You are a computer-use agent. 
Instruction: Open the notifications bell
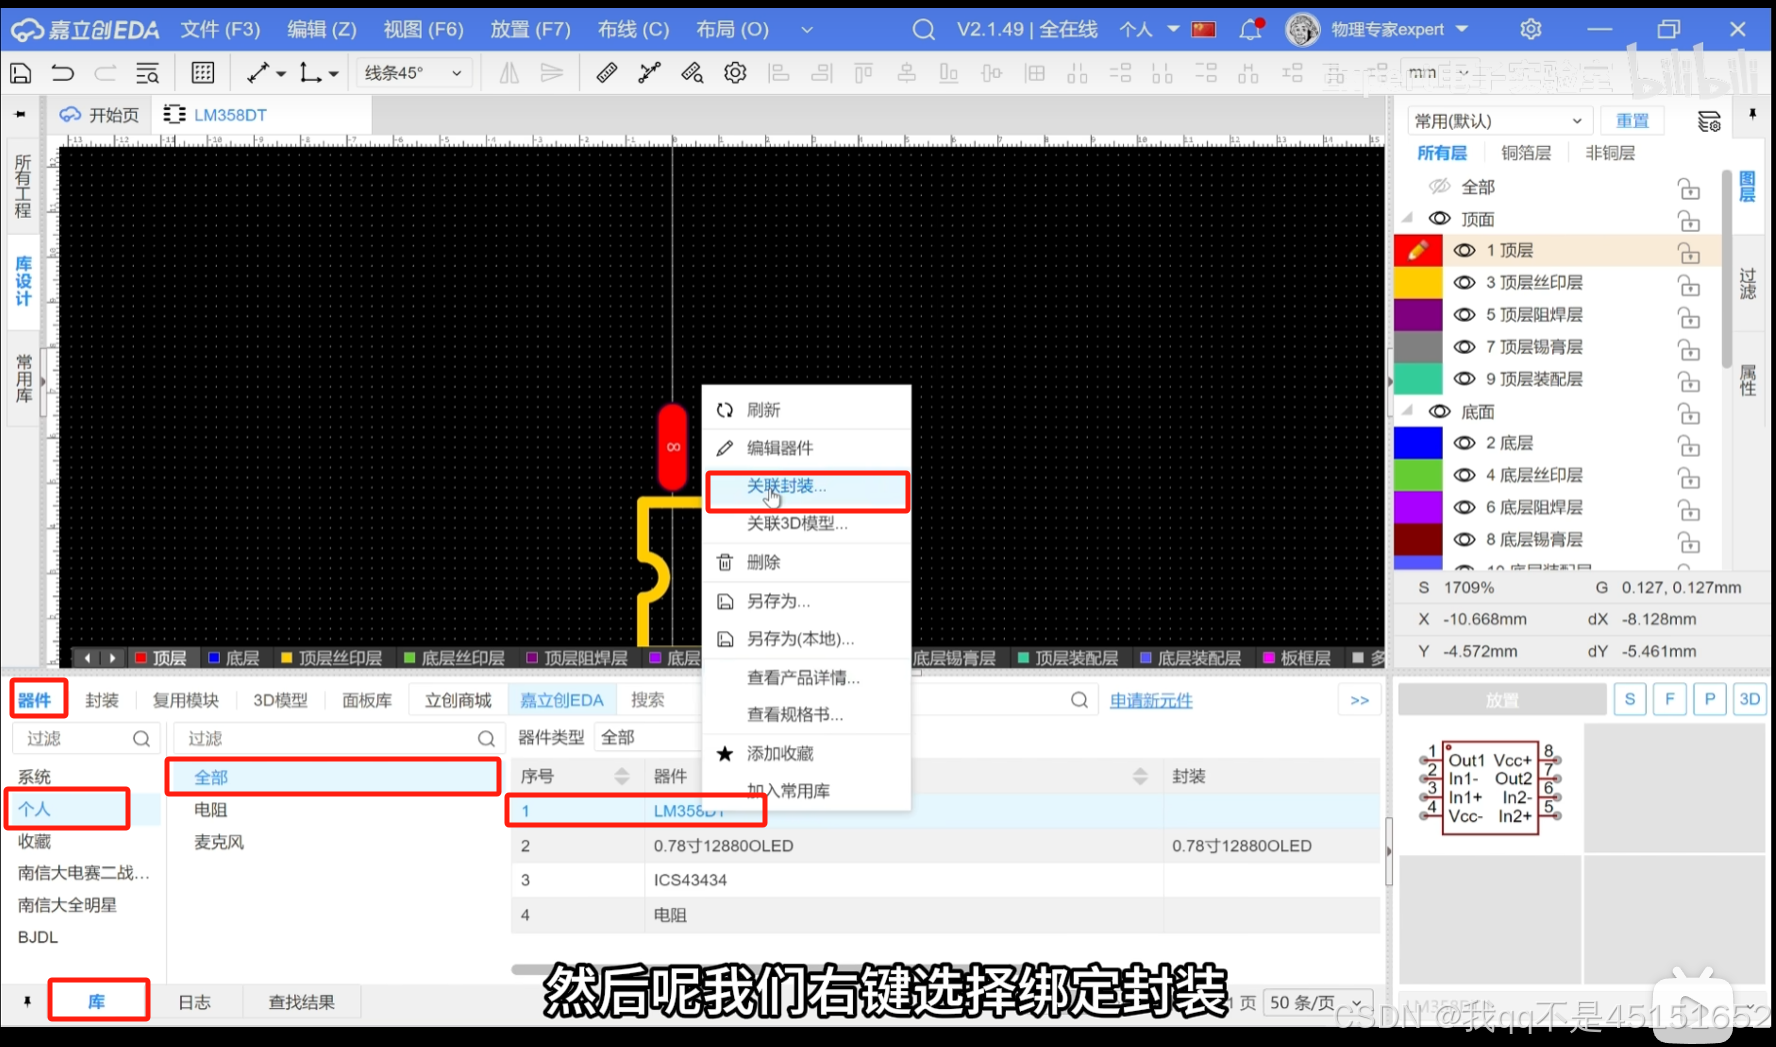tap(1250, 30)
